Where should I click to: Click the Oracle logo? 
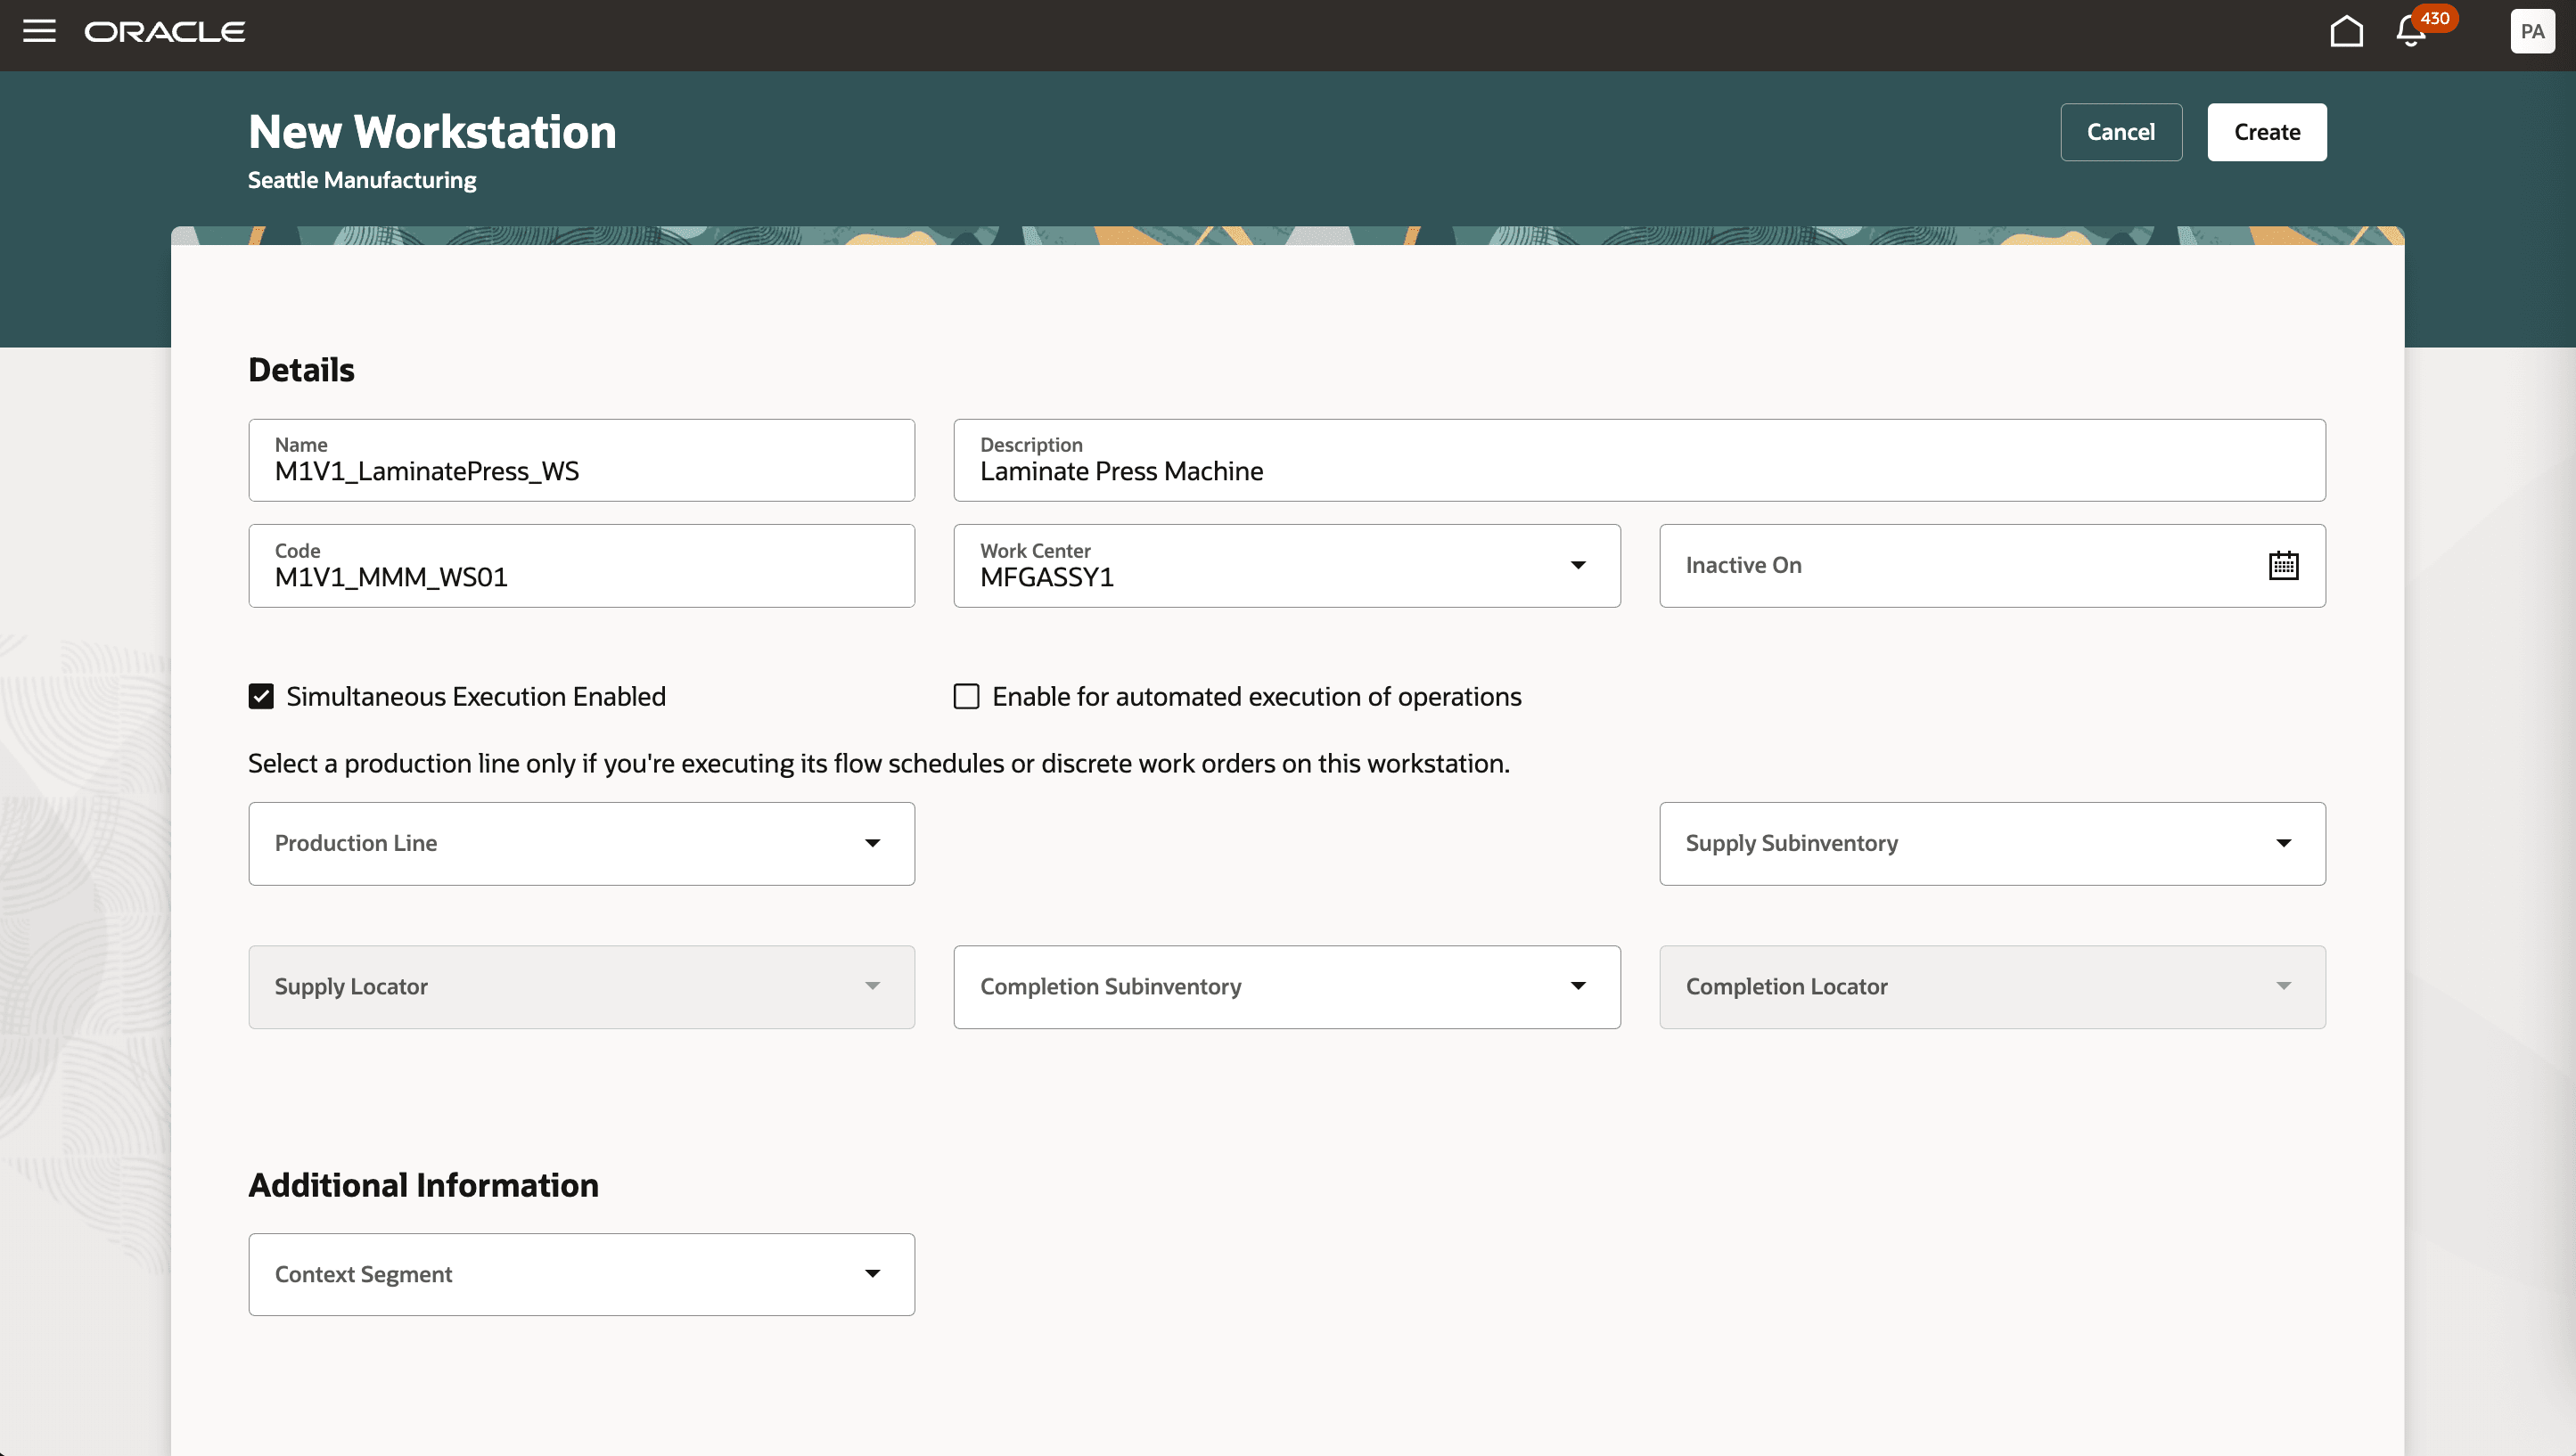tap(165, 32)
